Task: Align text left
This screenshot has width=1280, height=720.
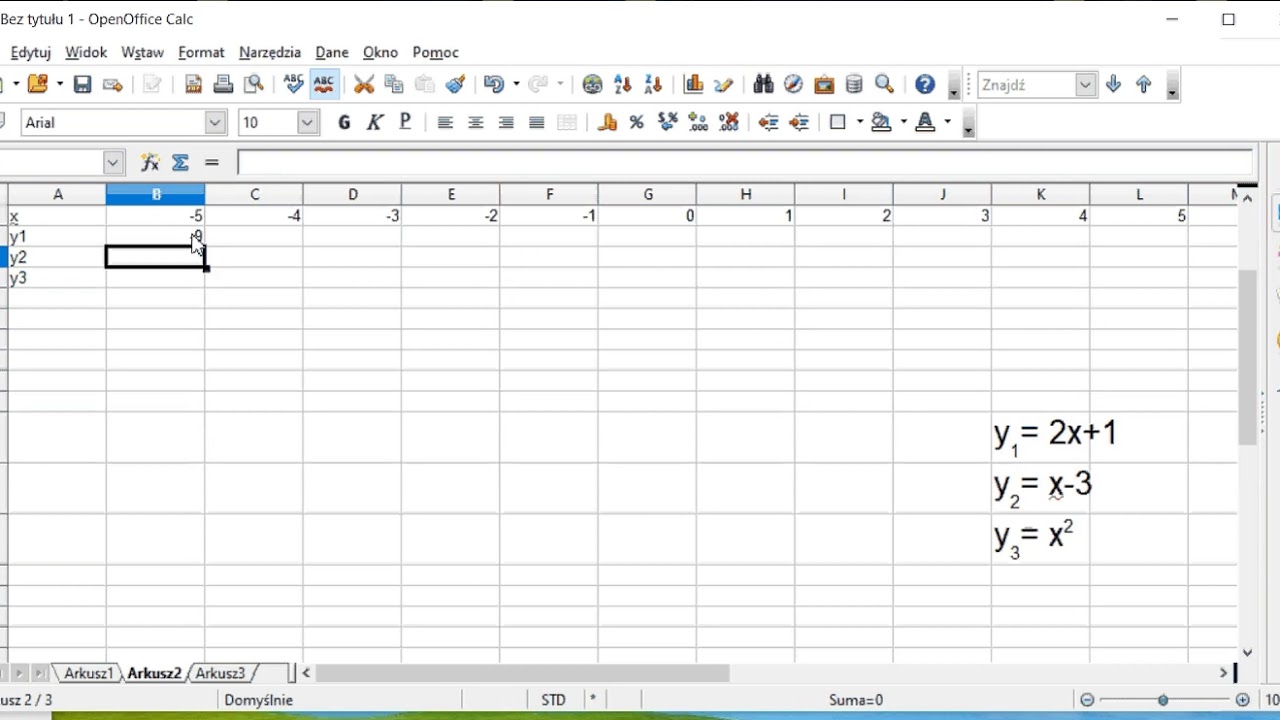Action: click(x=446, y=123)
